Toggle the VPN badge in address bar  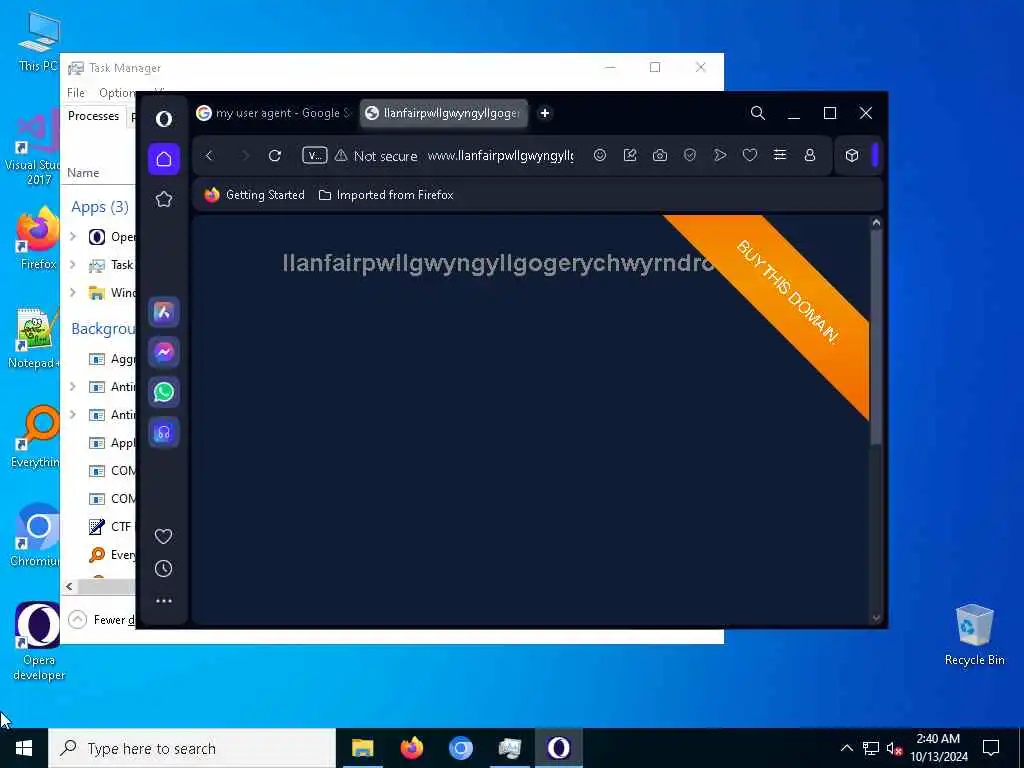pos(314,155)
